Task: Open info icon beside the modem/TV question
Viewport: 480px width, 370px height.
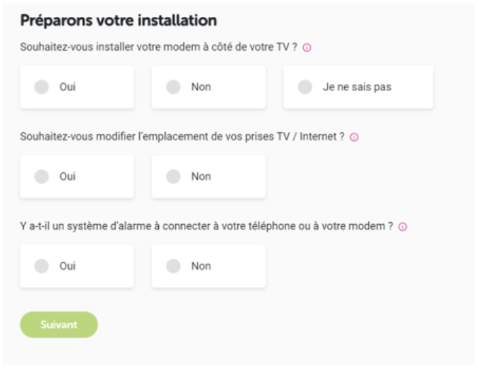Action: click(307, 48)
